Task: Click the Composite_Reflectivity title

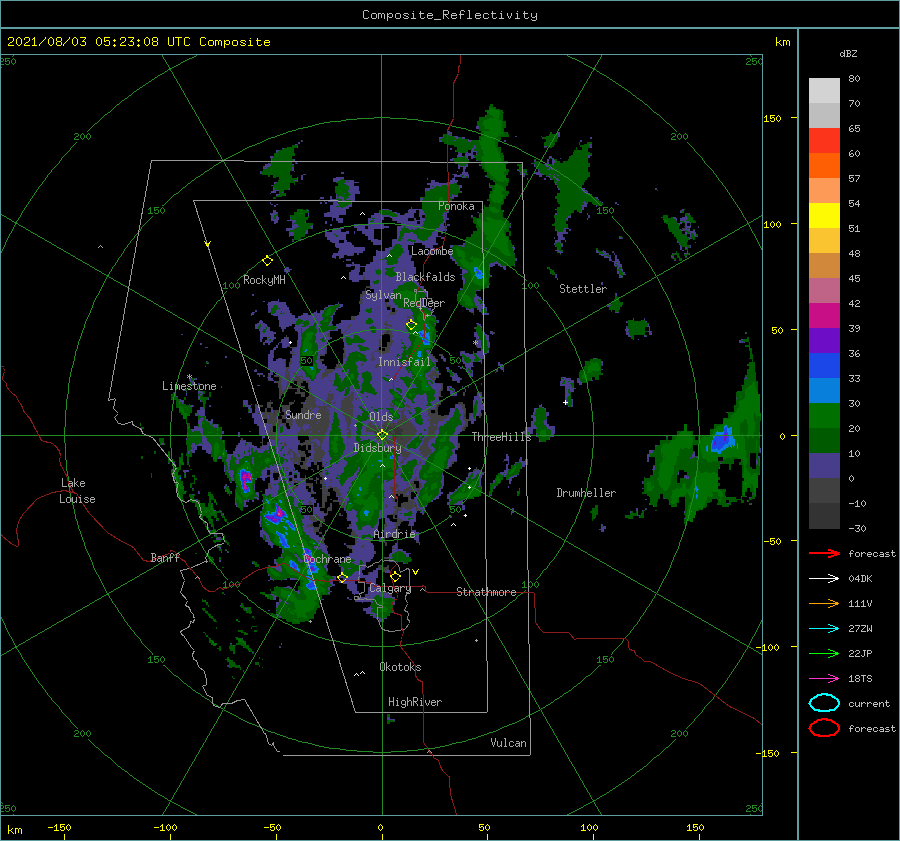Action: [x=450, y=15]
